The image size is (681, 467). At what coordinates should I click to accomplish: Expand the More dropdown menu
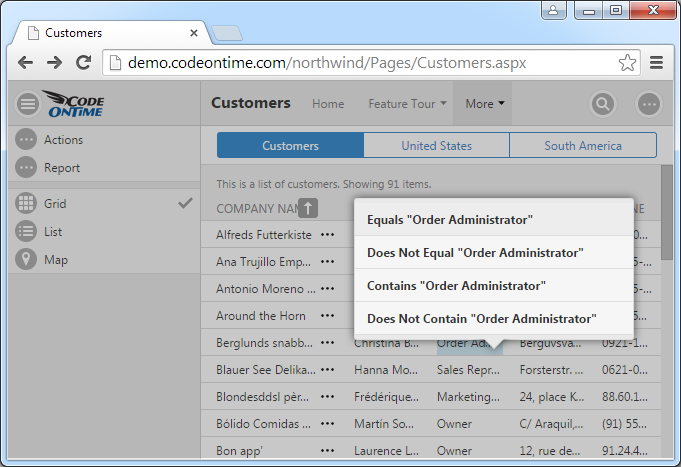[485, 104]
